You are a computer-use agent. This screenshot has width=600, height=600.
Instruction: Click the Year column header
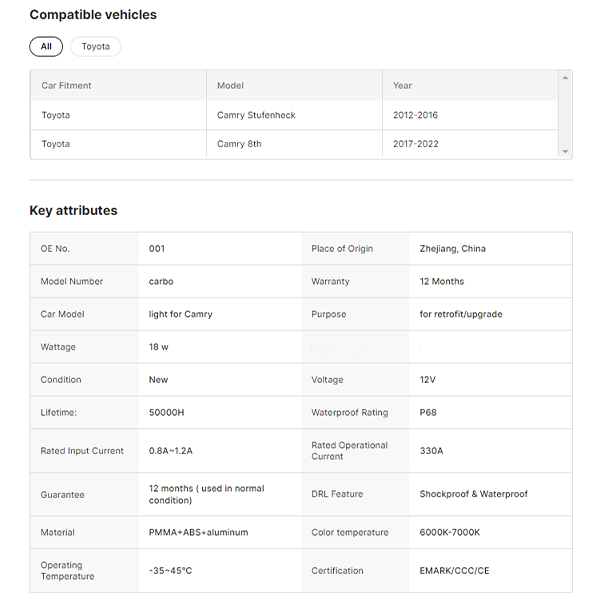[402, 86]
